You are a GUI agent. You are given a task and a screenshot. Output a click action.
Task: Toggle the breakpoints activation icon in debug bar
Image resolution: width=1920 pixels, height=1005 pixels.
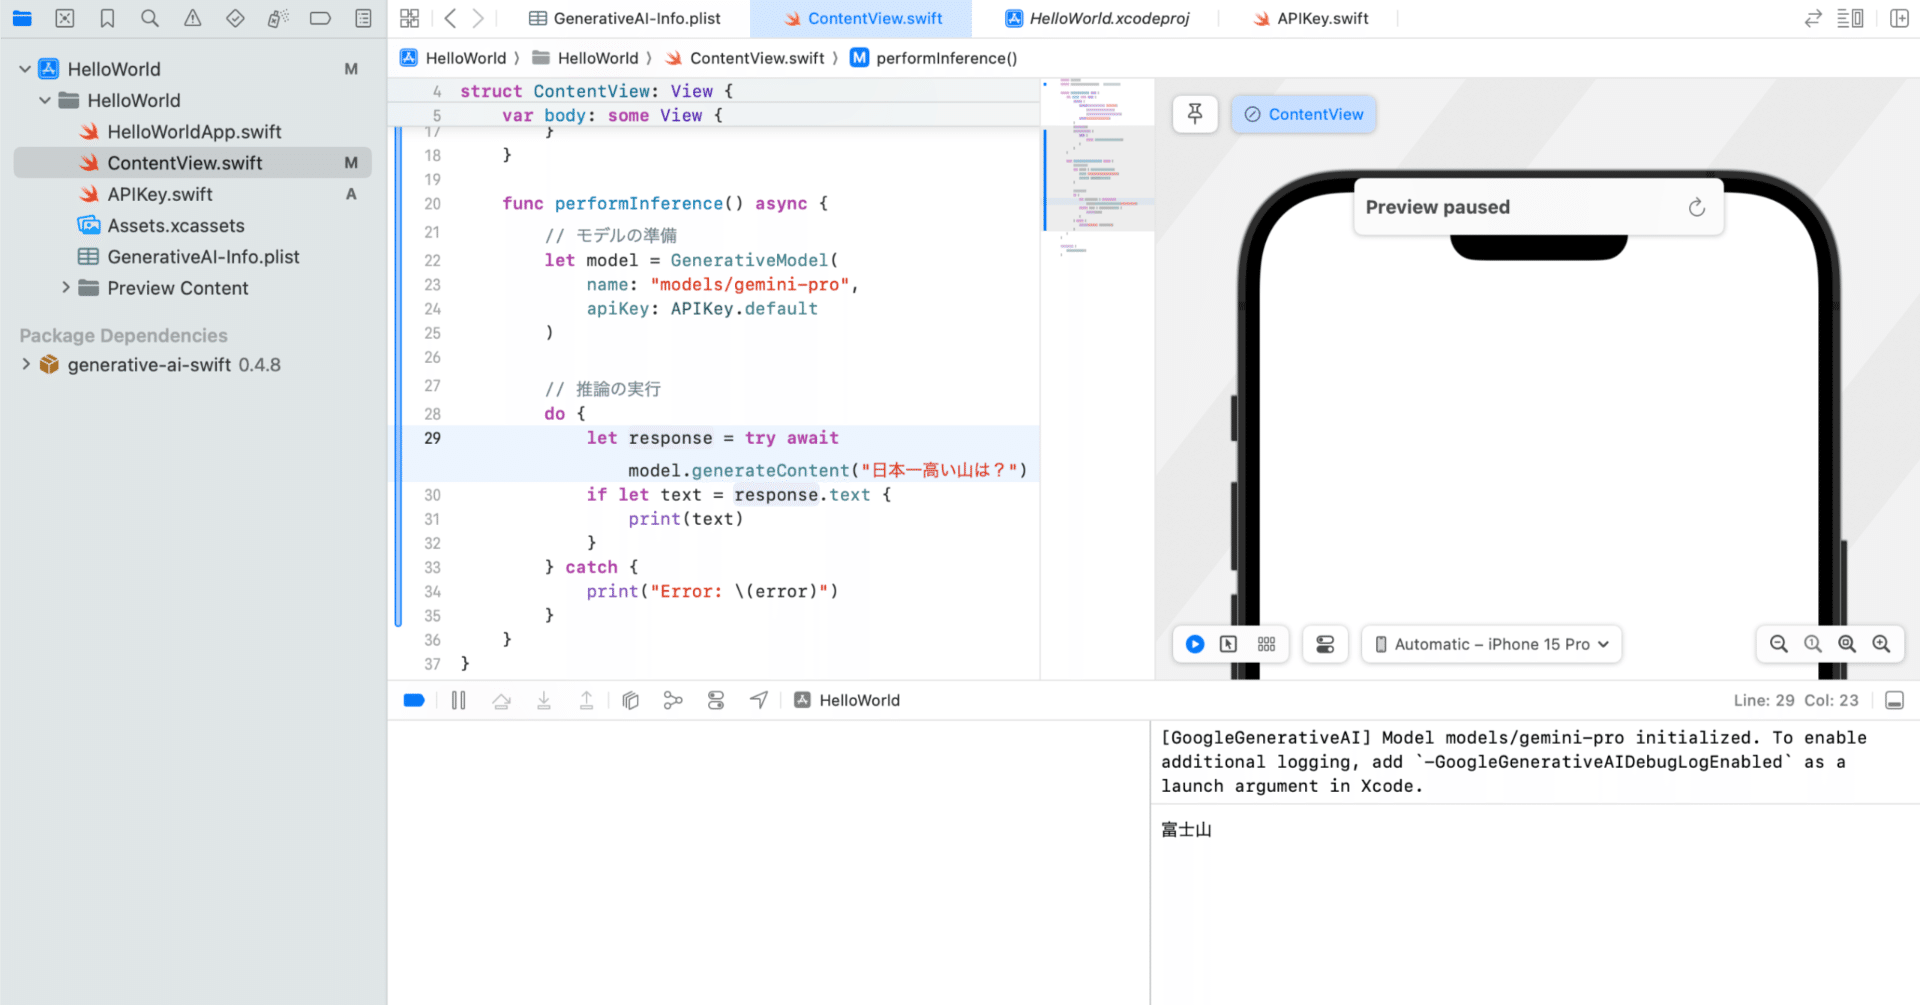point(414,700)
